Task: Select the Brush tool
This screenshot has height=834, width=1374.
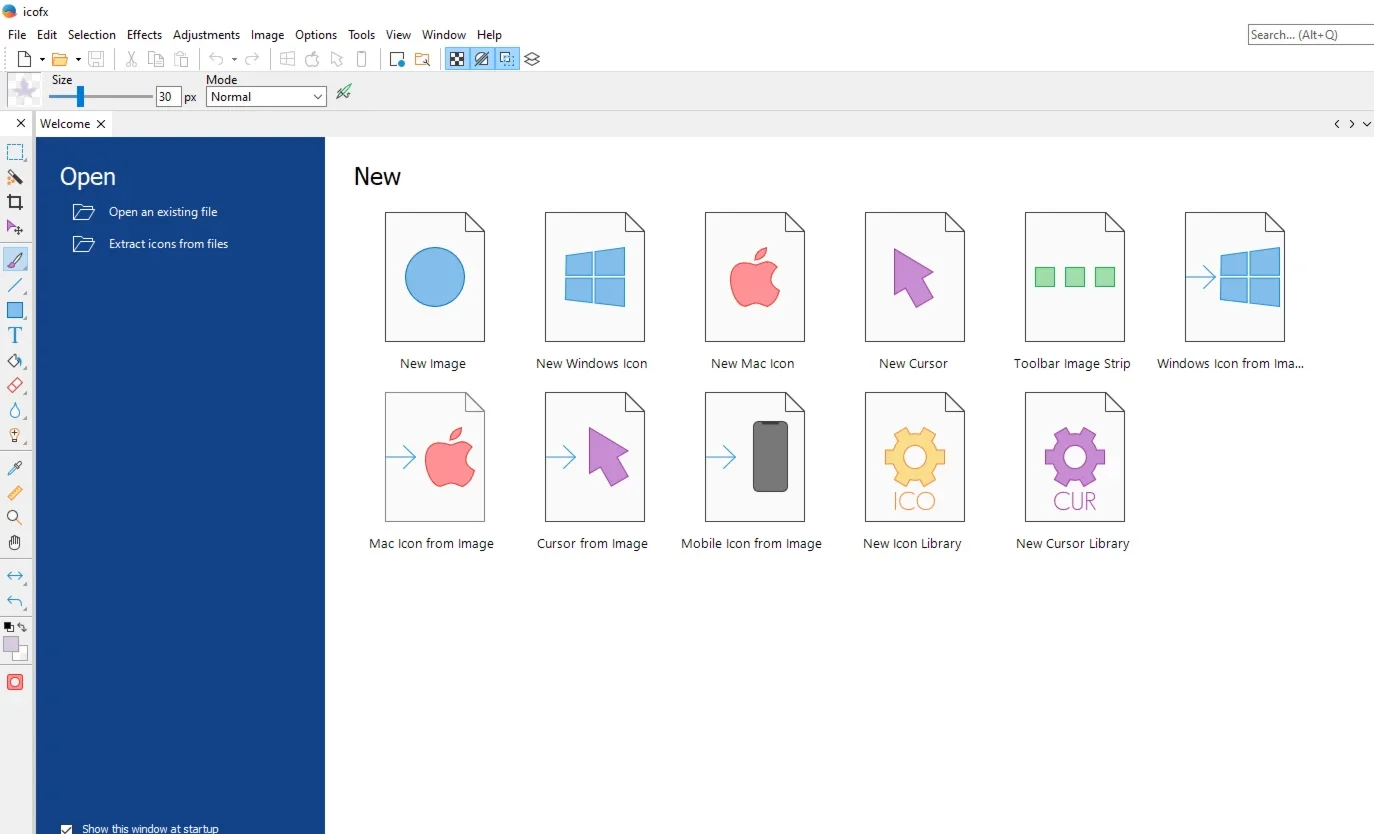Action: 15,260
